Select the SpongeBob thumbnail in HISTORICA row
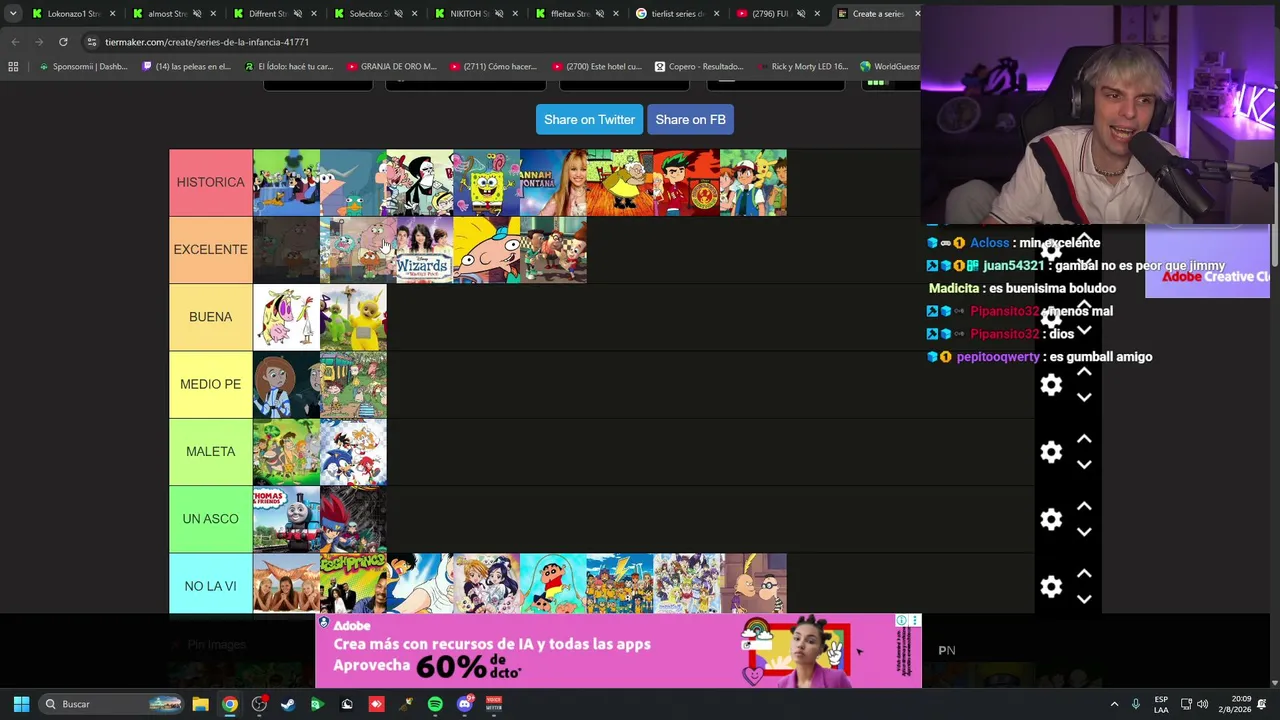The height and width of the screenshot is (720, 1280). click(x=486, y=182)
